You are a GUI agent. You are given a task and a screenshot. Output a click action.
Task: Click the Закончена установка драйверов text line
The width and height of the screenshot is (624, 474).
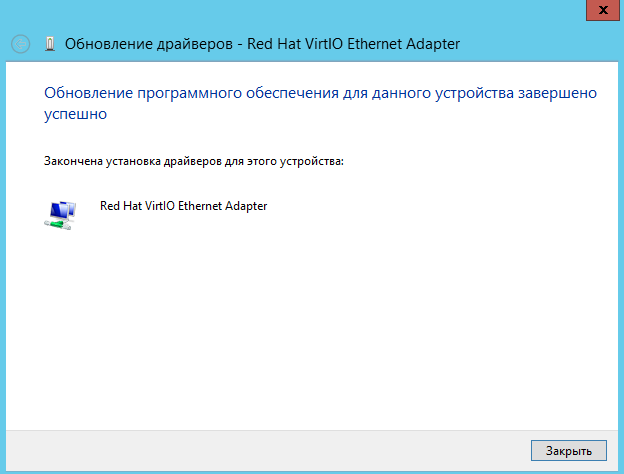coord(193,160)
